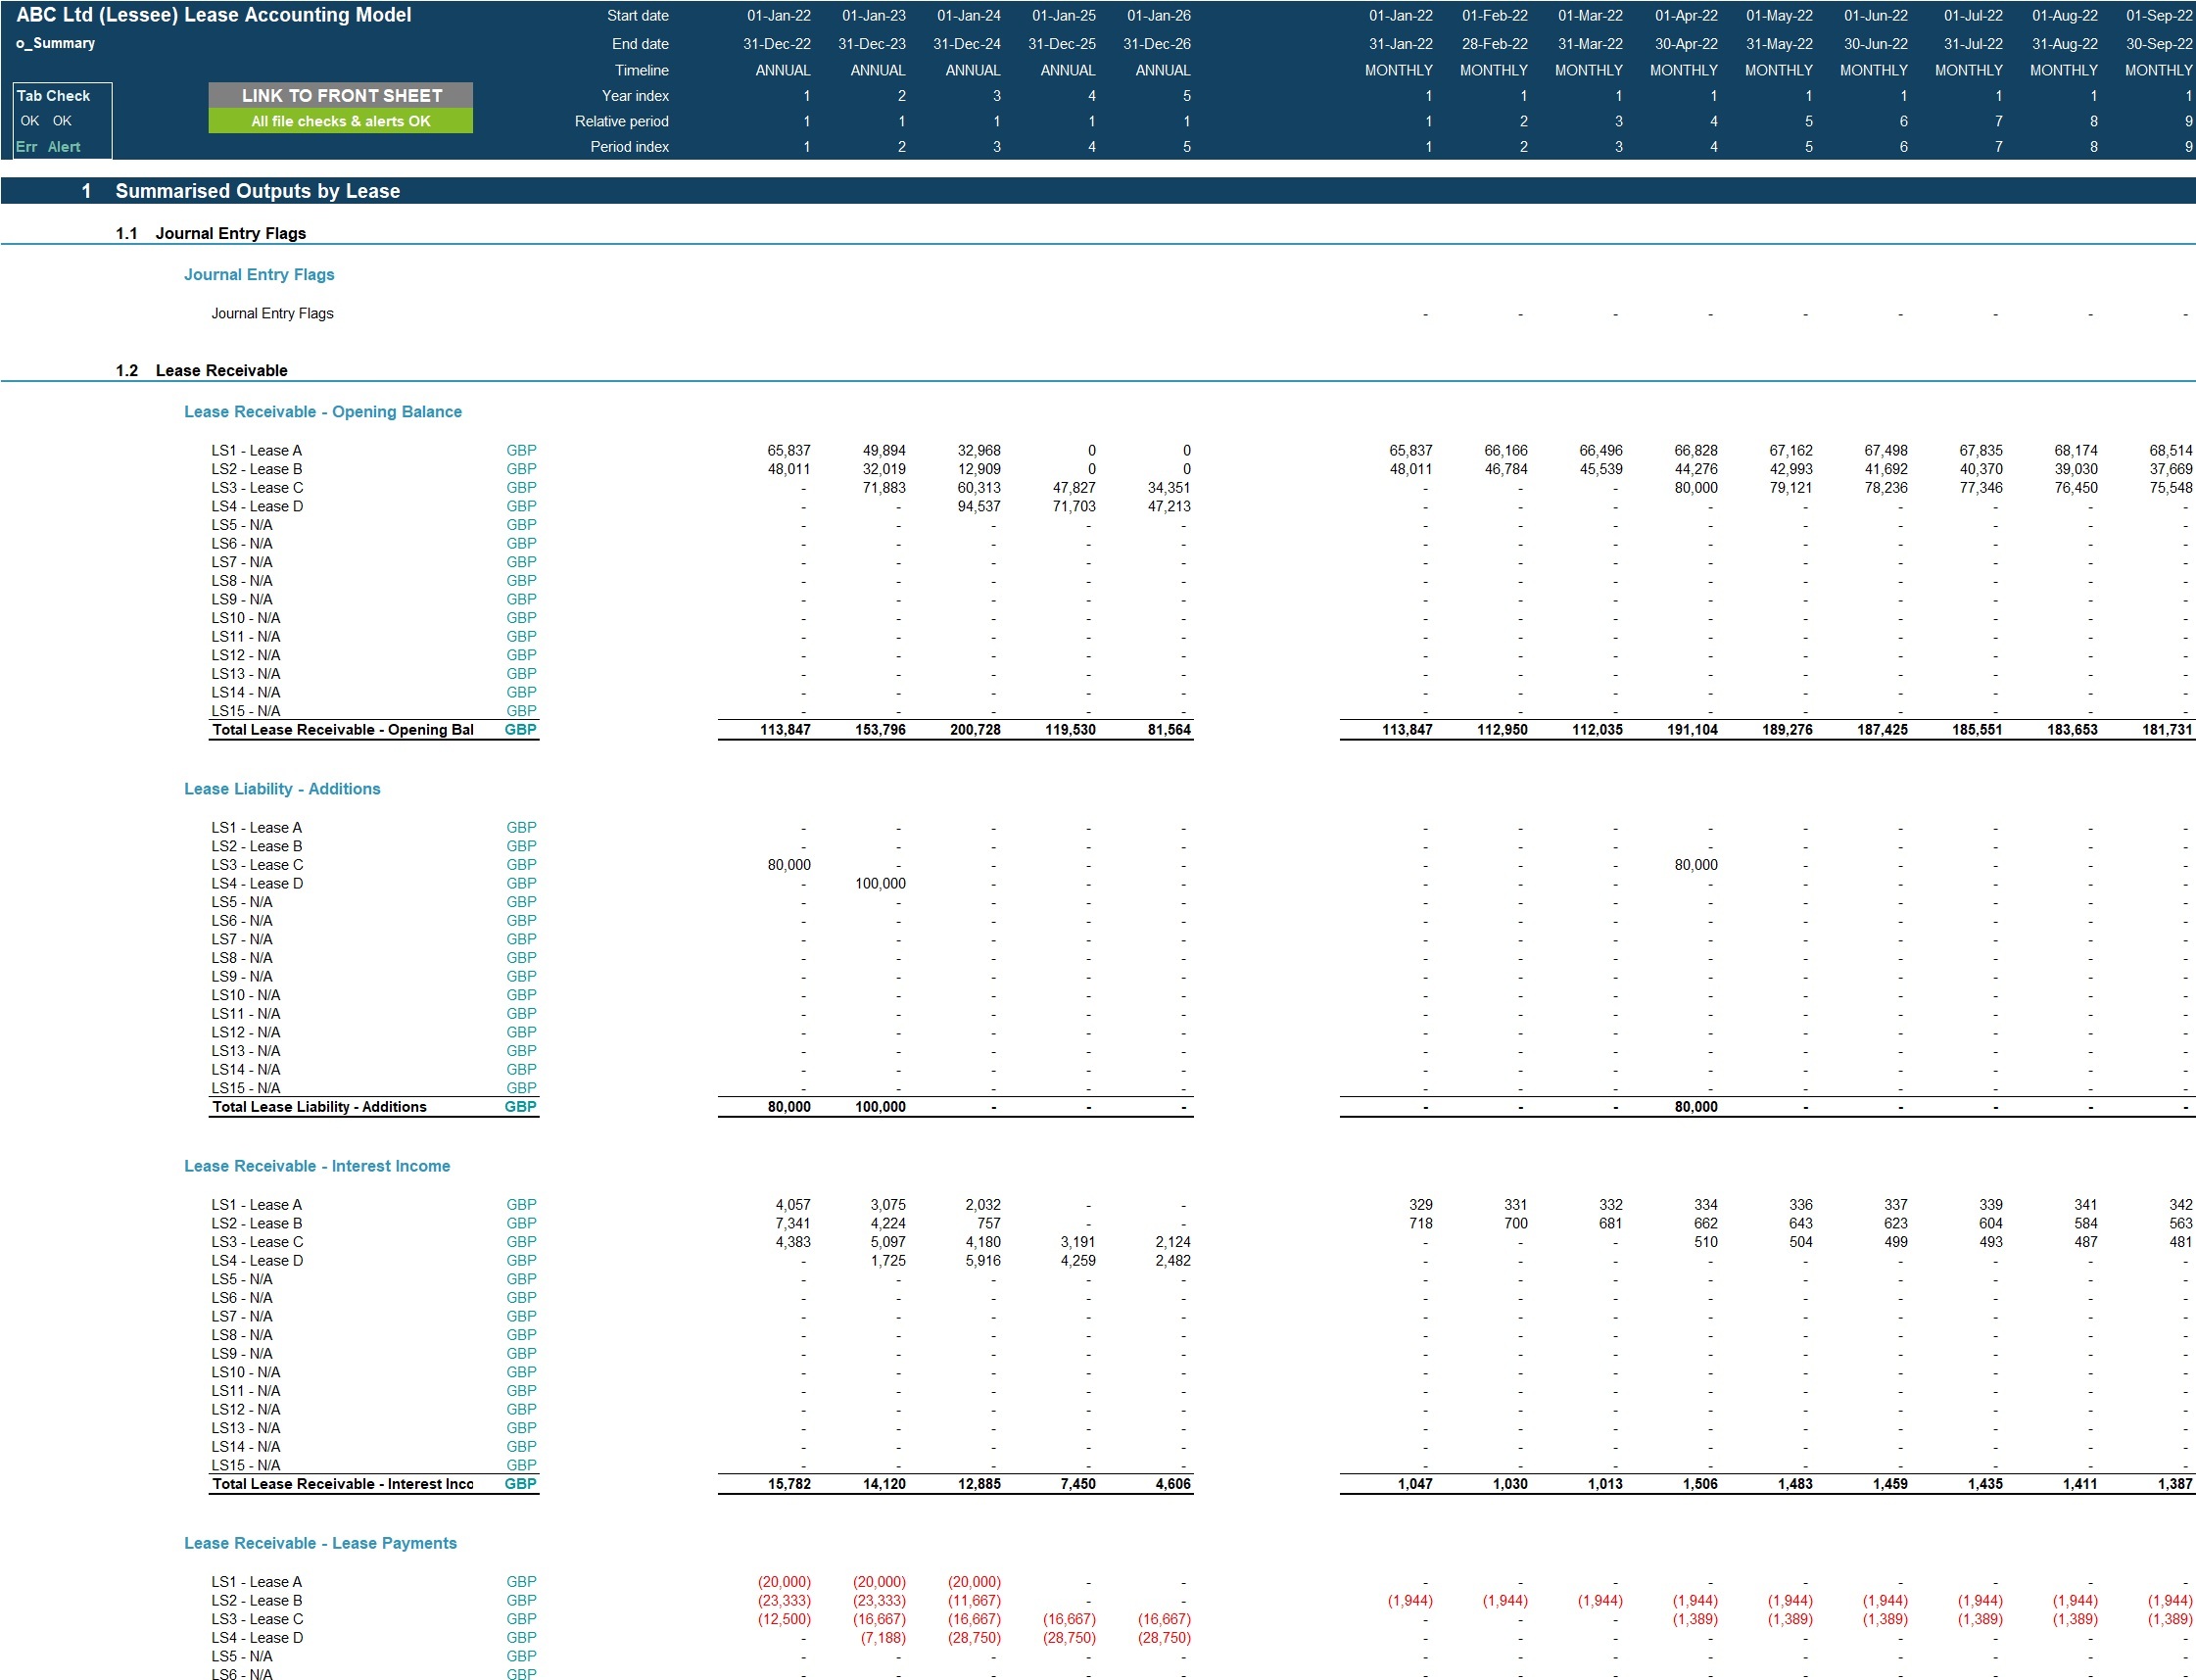Screen dimensions: 2196x1680
Task: Select the 'LS10 - N/A' row under Additions
Action: coord(246,994)
